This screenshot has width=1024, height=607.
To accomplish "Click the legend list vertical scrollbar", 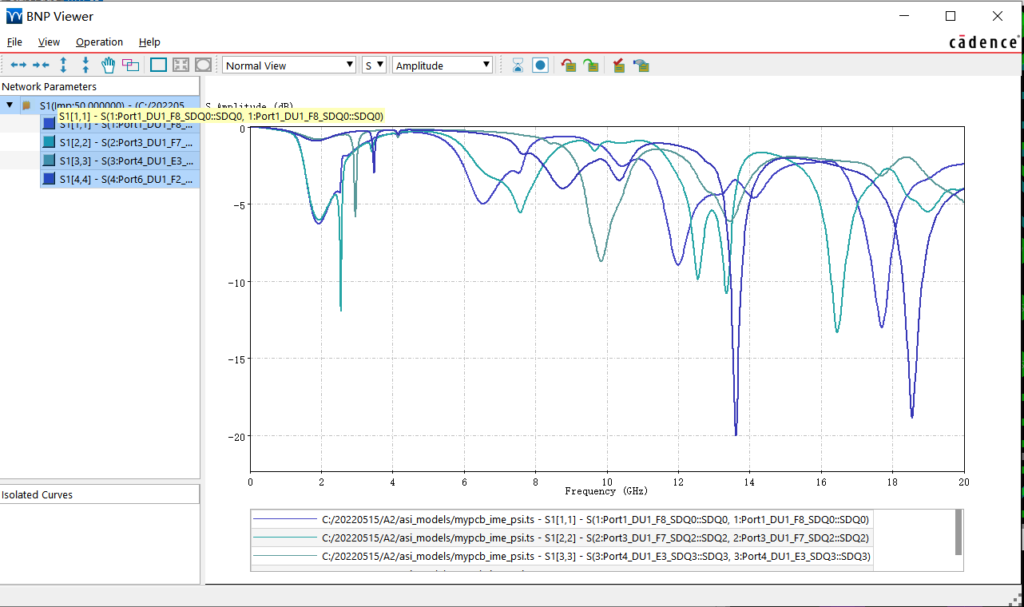I will (959, 532).
